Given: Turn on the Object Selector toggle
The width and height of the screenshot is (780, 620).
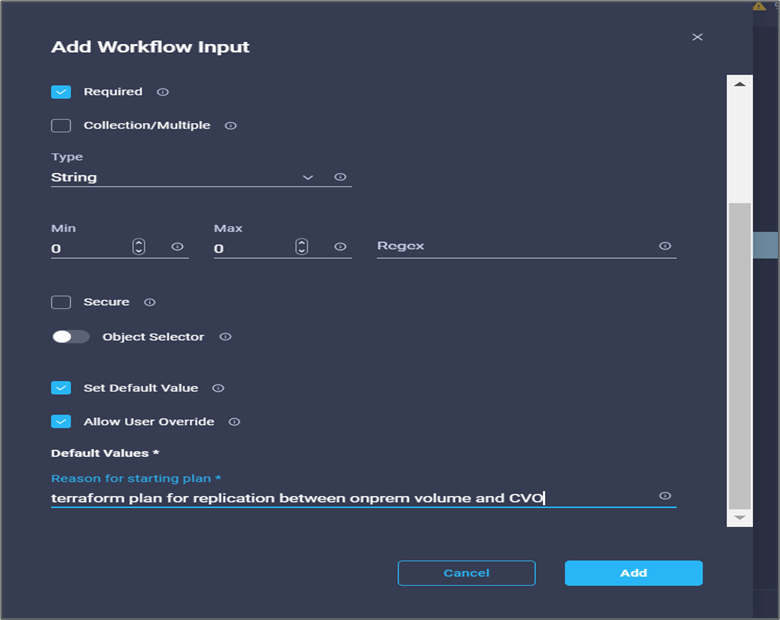Looking at the screenshot, I should (71, 337).
